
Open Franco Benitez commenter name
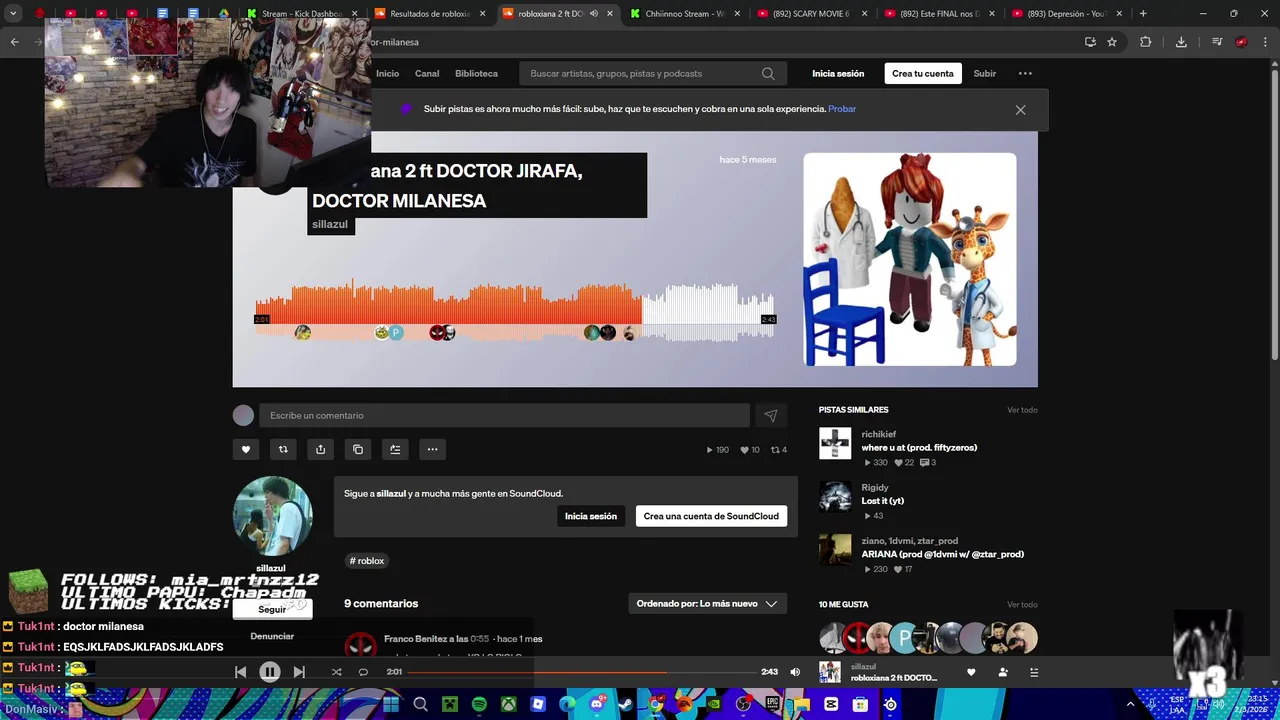[419, 639]
